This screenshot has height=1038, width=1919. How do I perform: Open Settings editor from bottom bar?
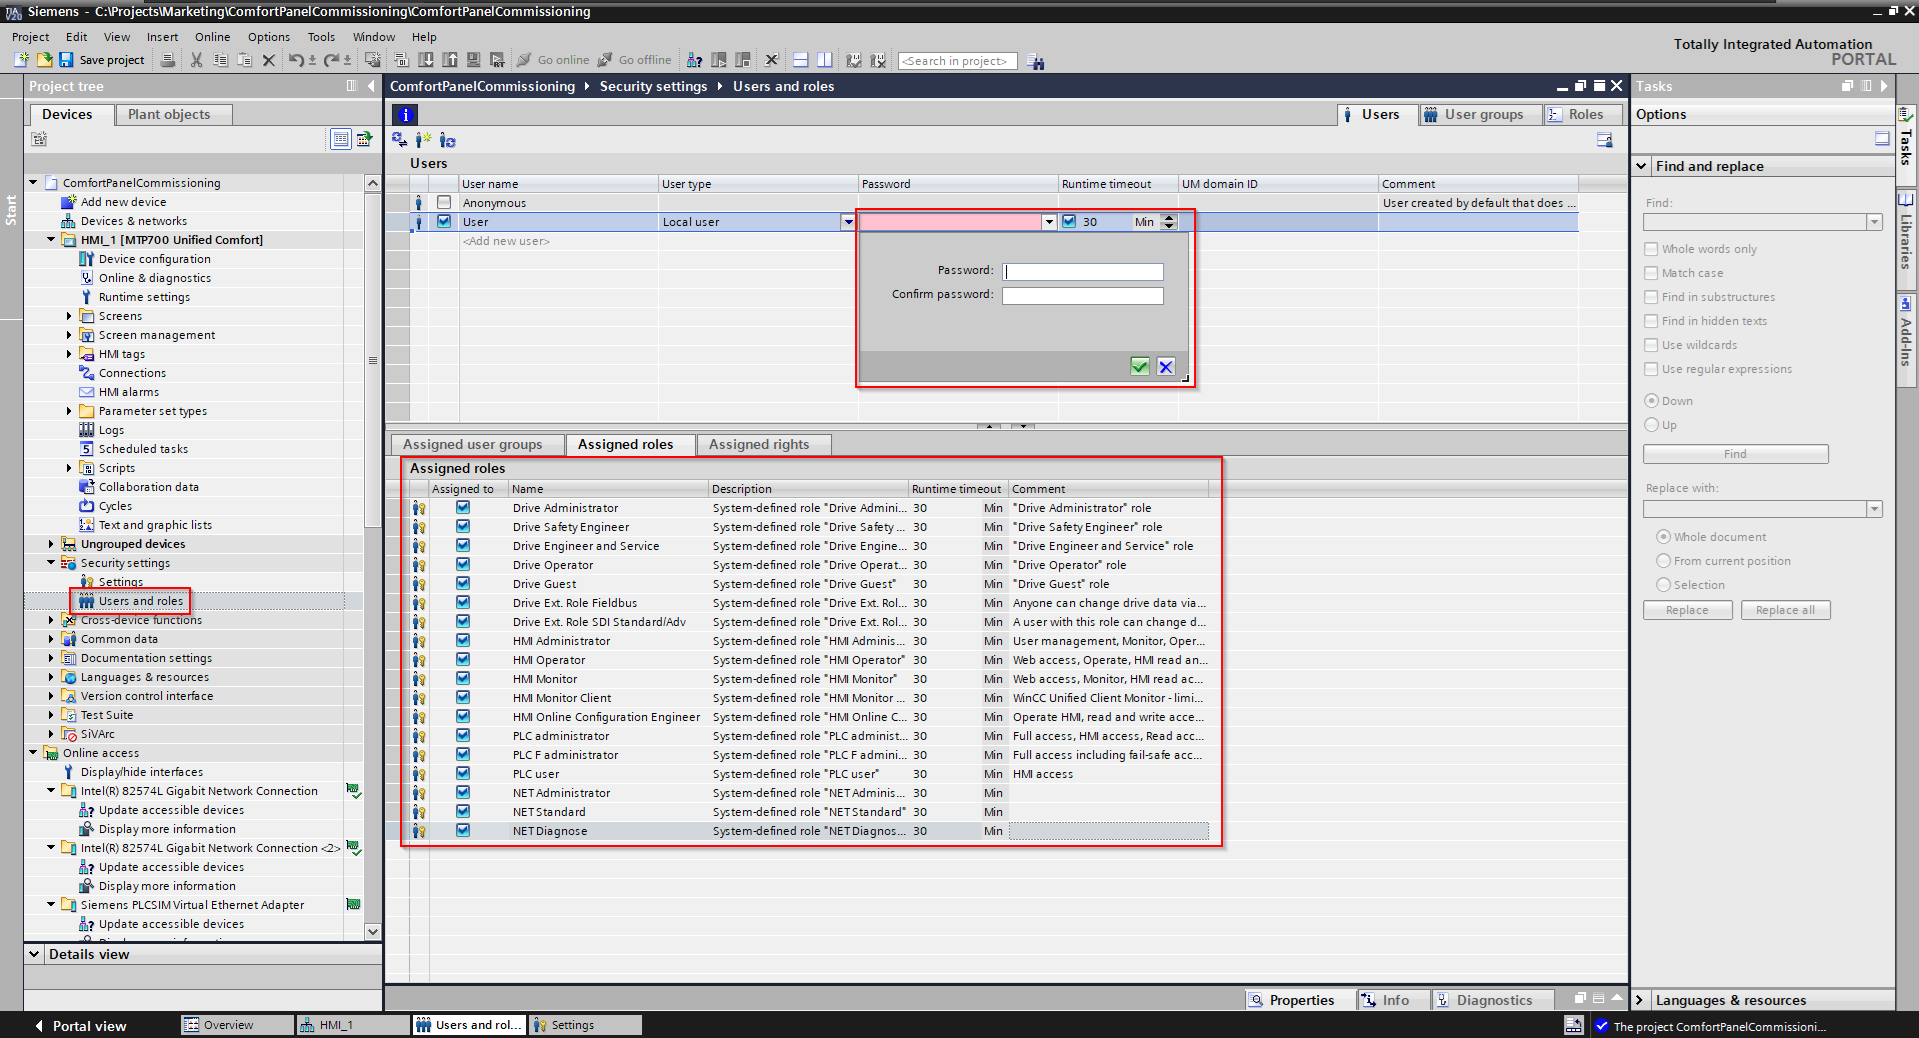585,1025
